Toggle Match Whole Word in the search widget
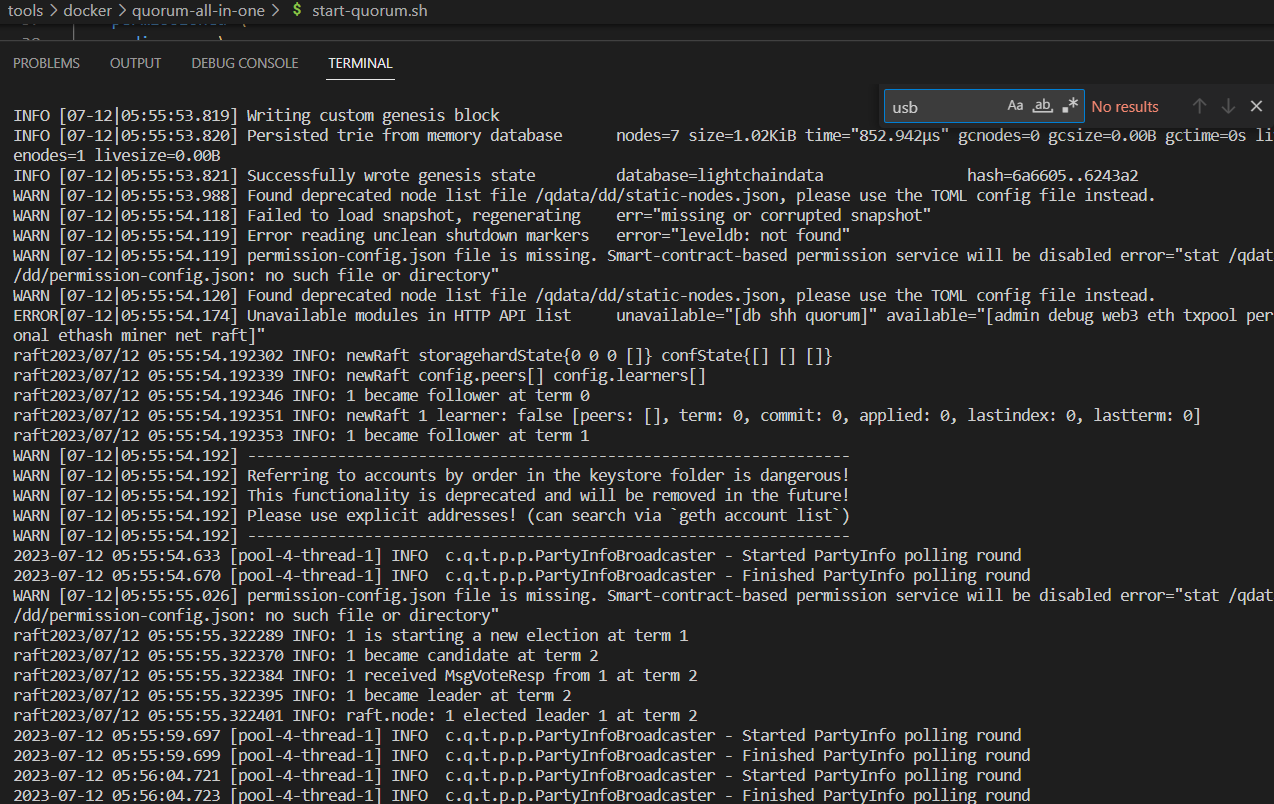The width and height of the screenshot is (1274, 804). [x=1041, y=105]
